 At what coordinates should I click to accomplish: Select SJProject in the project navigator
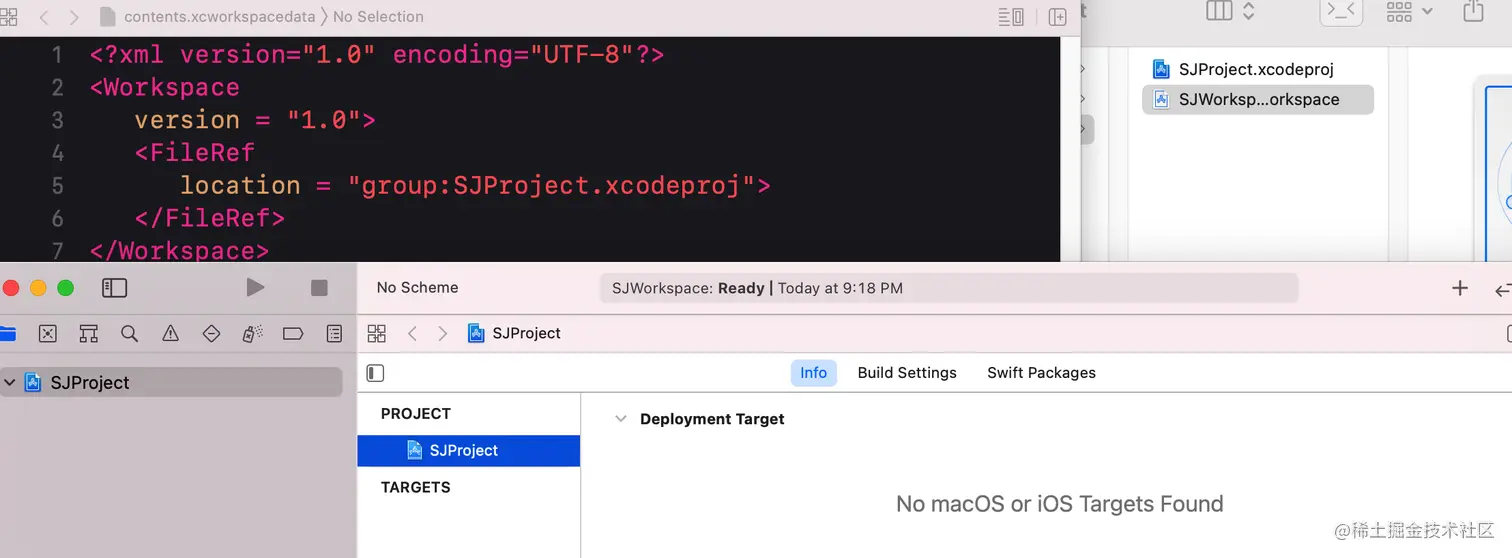pos(171,383)
